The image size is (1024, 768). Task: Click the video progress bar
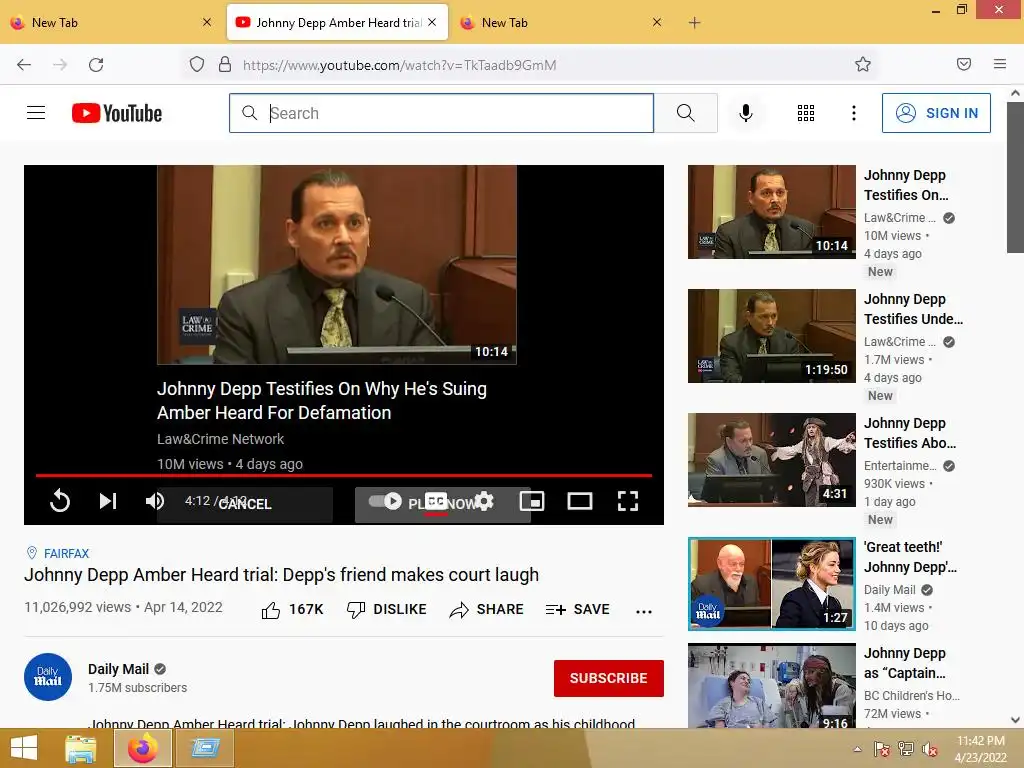[x=344, y=475]
